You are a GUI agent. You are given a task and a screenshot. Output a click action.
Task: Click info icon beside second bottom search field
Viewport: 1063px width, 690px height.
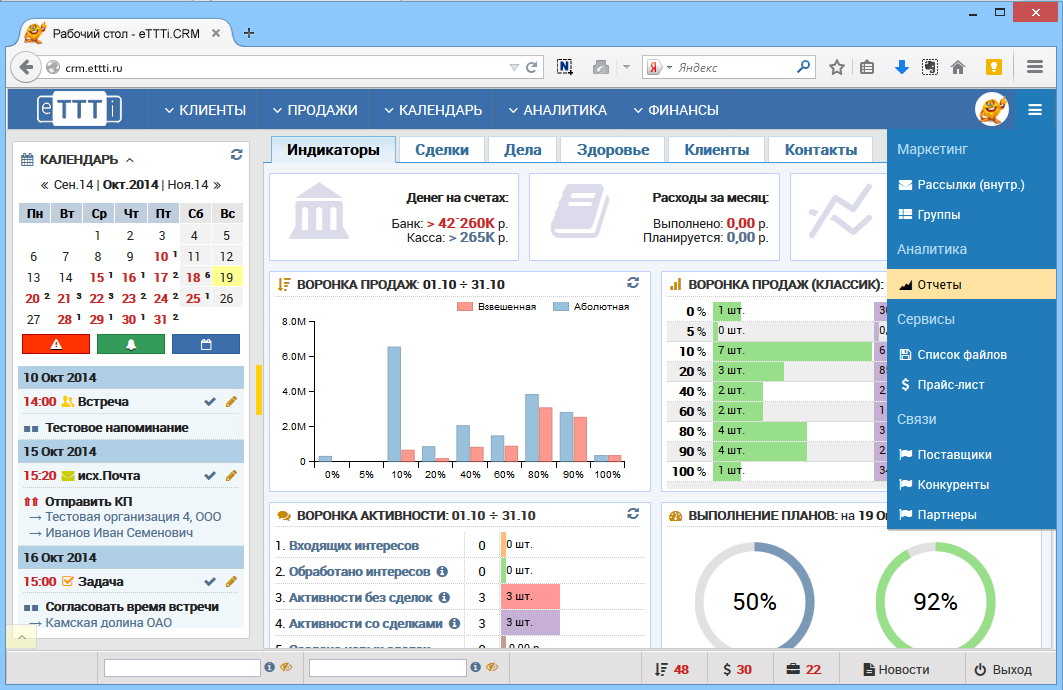pos(475,667)
